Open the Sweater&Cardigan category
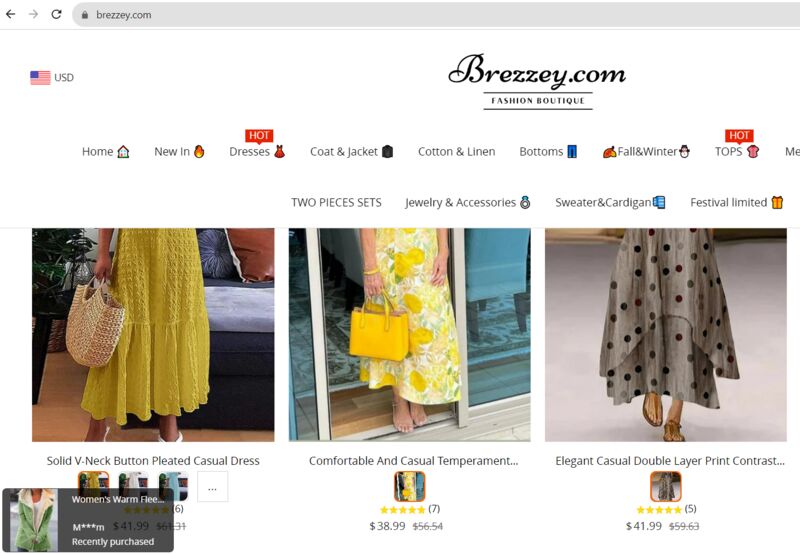The image size is (800, 554). point(610,202)
